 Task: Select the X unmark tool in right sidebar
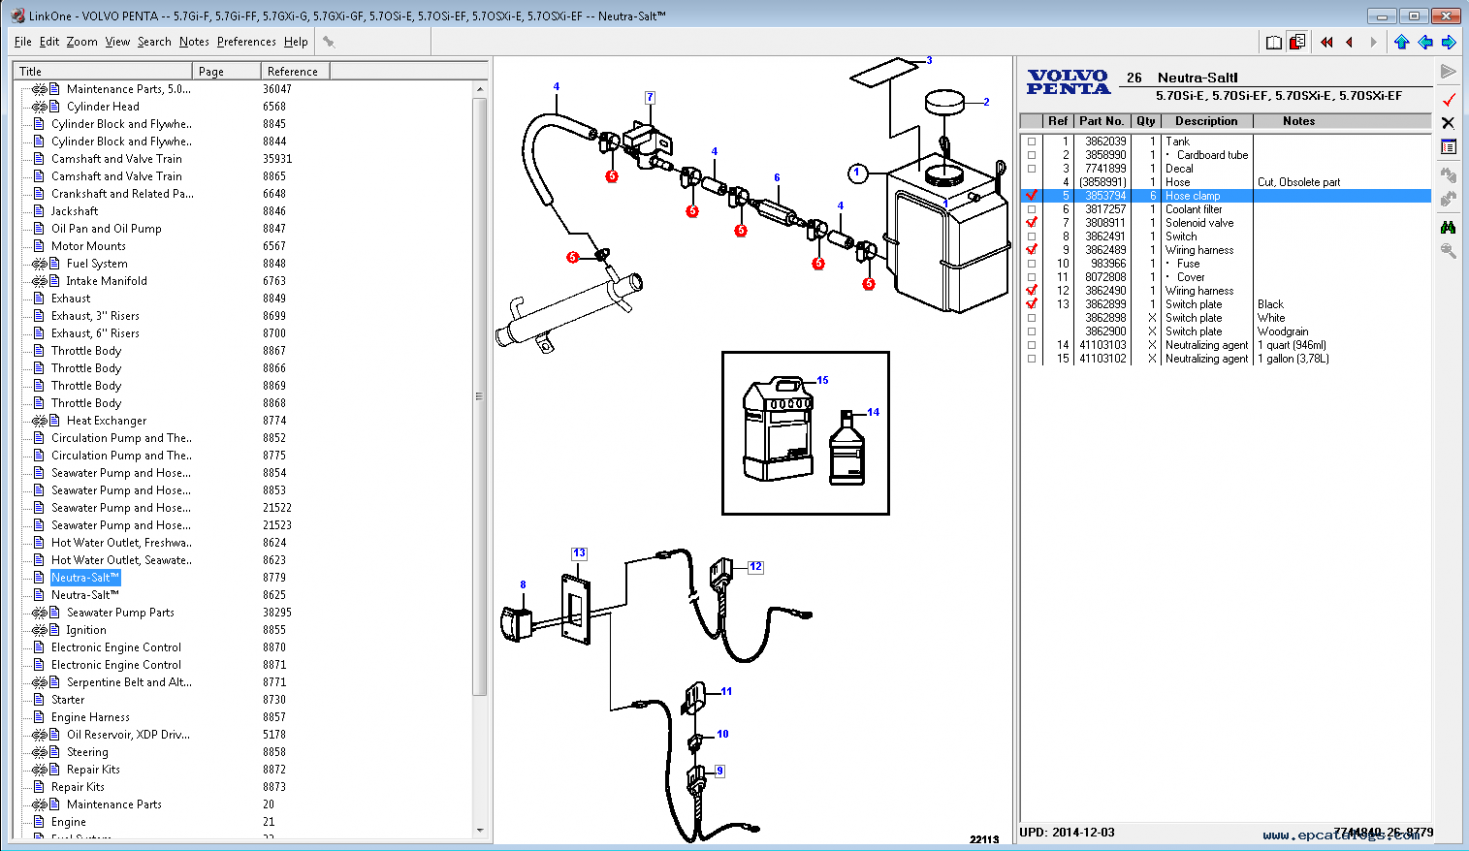click(1447, 124)
